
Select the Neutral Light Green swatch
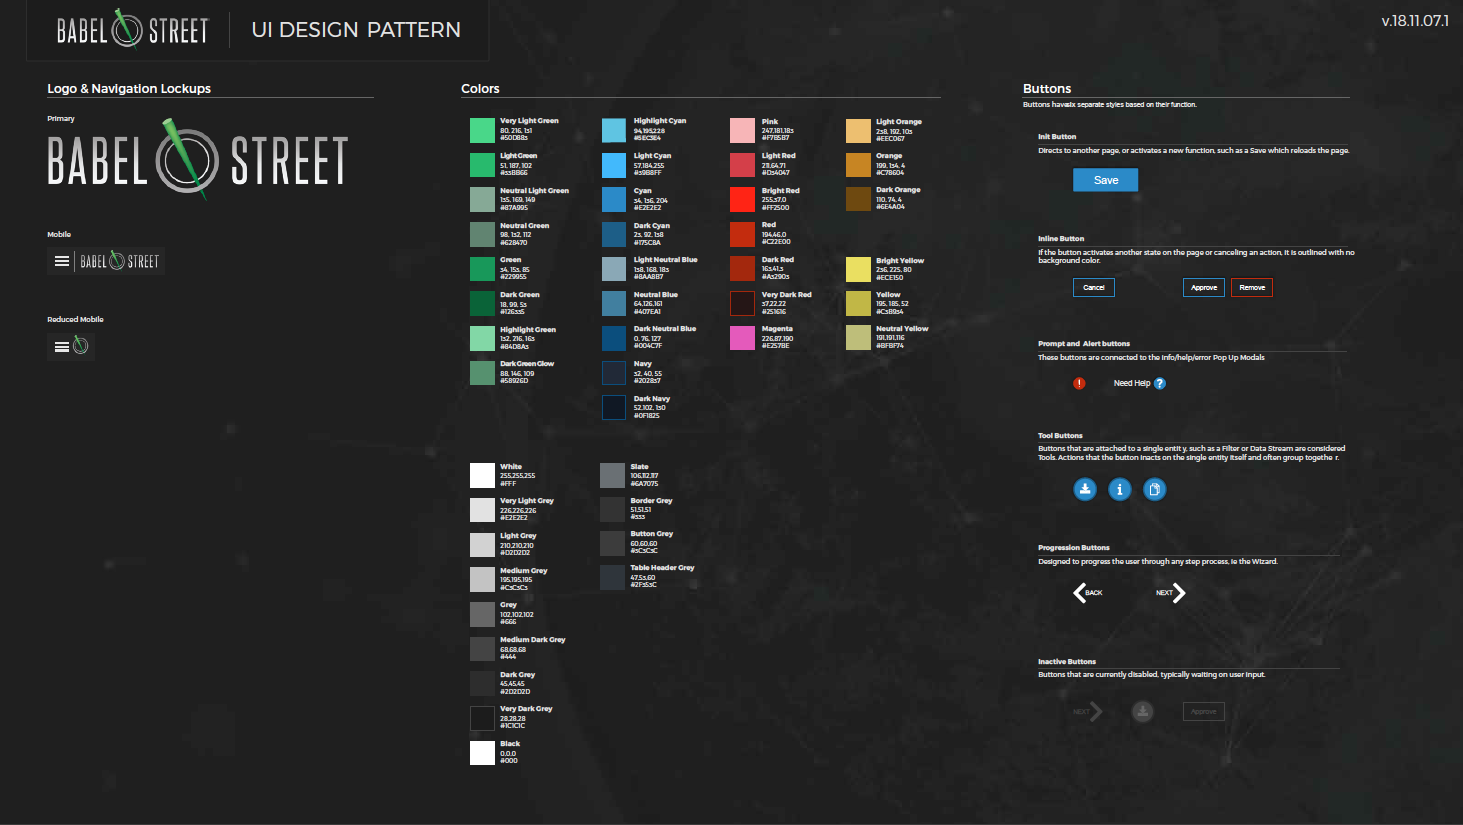tap(482, 199)
